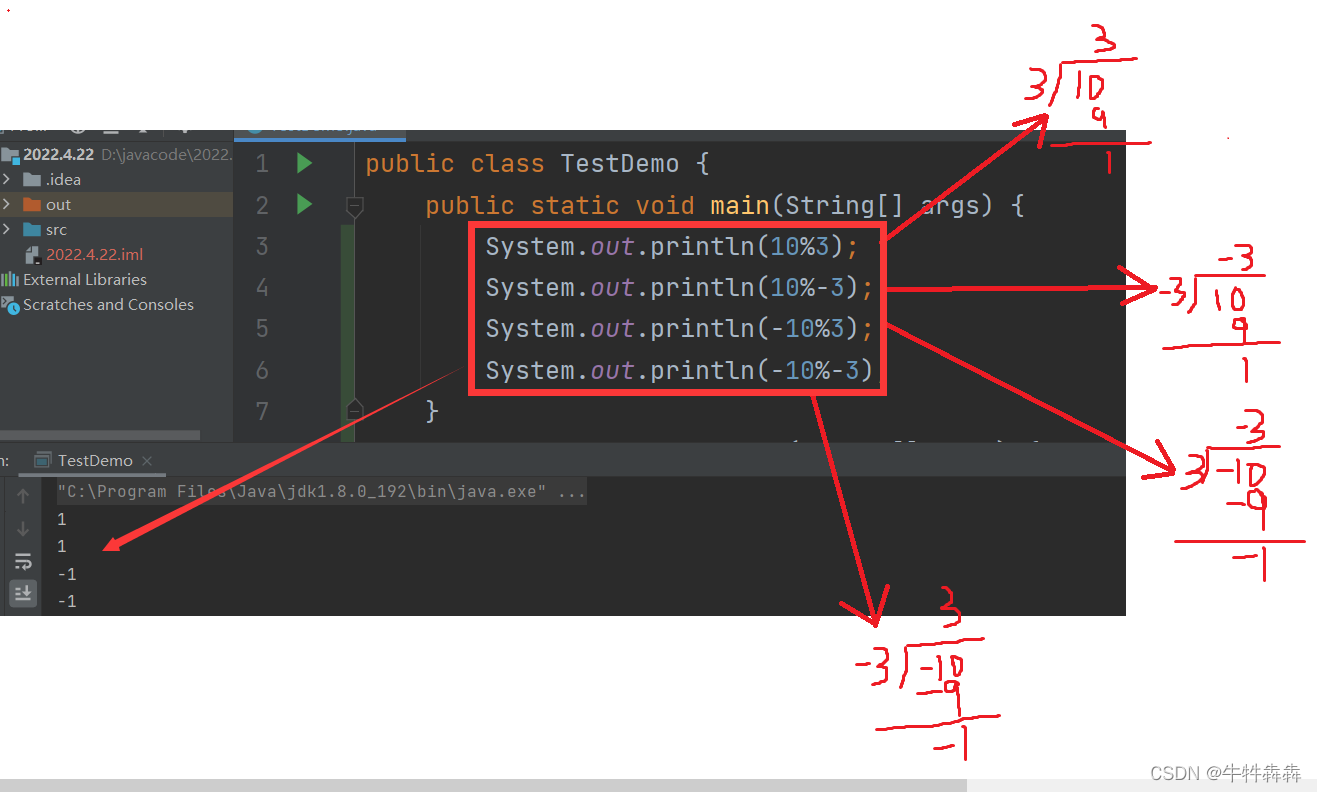The height and width of the screenshot is (792, 1317).
Task: Expand the .idea folder chevron
Action: 6,180
